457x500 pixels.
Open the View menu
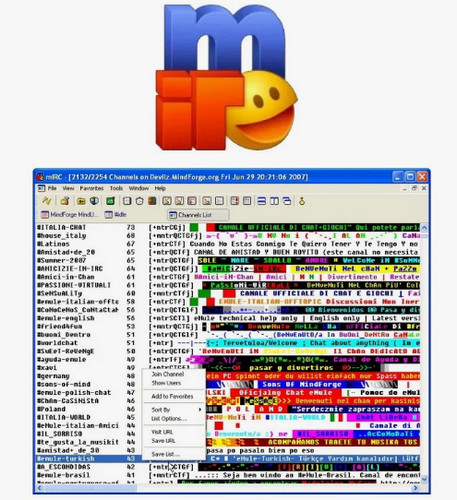[68, 188]
